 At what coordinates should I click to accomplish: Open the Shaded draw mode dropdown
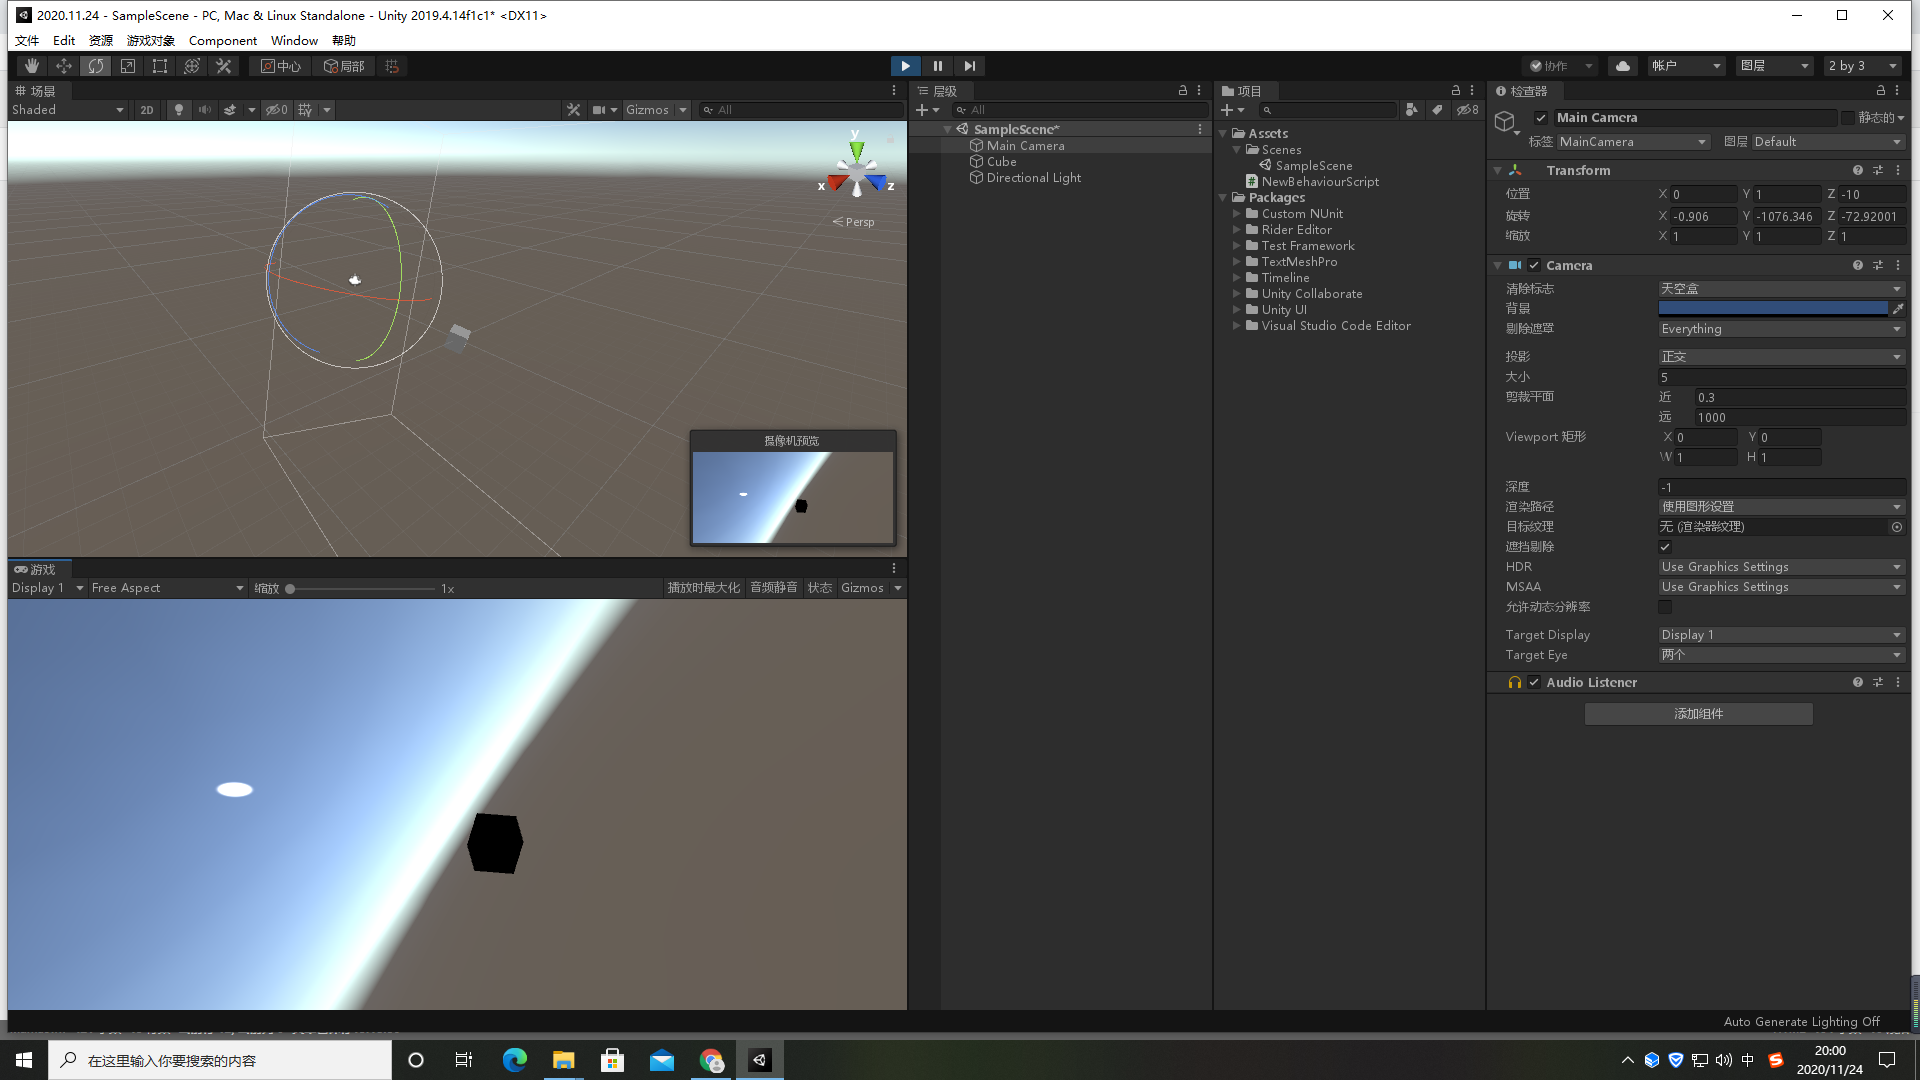coord(68,110)
